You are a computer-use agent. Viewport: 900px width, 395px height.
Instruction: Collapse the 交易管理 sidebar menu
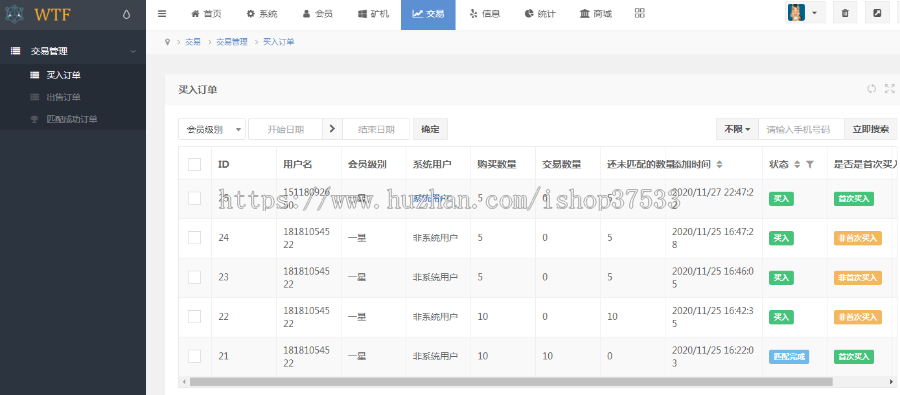click(x=73, y=51)
